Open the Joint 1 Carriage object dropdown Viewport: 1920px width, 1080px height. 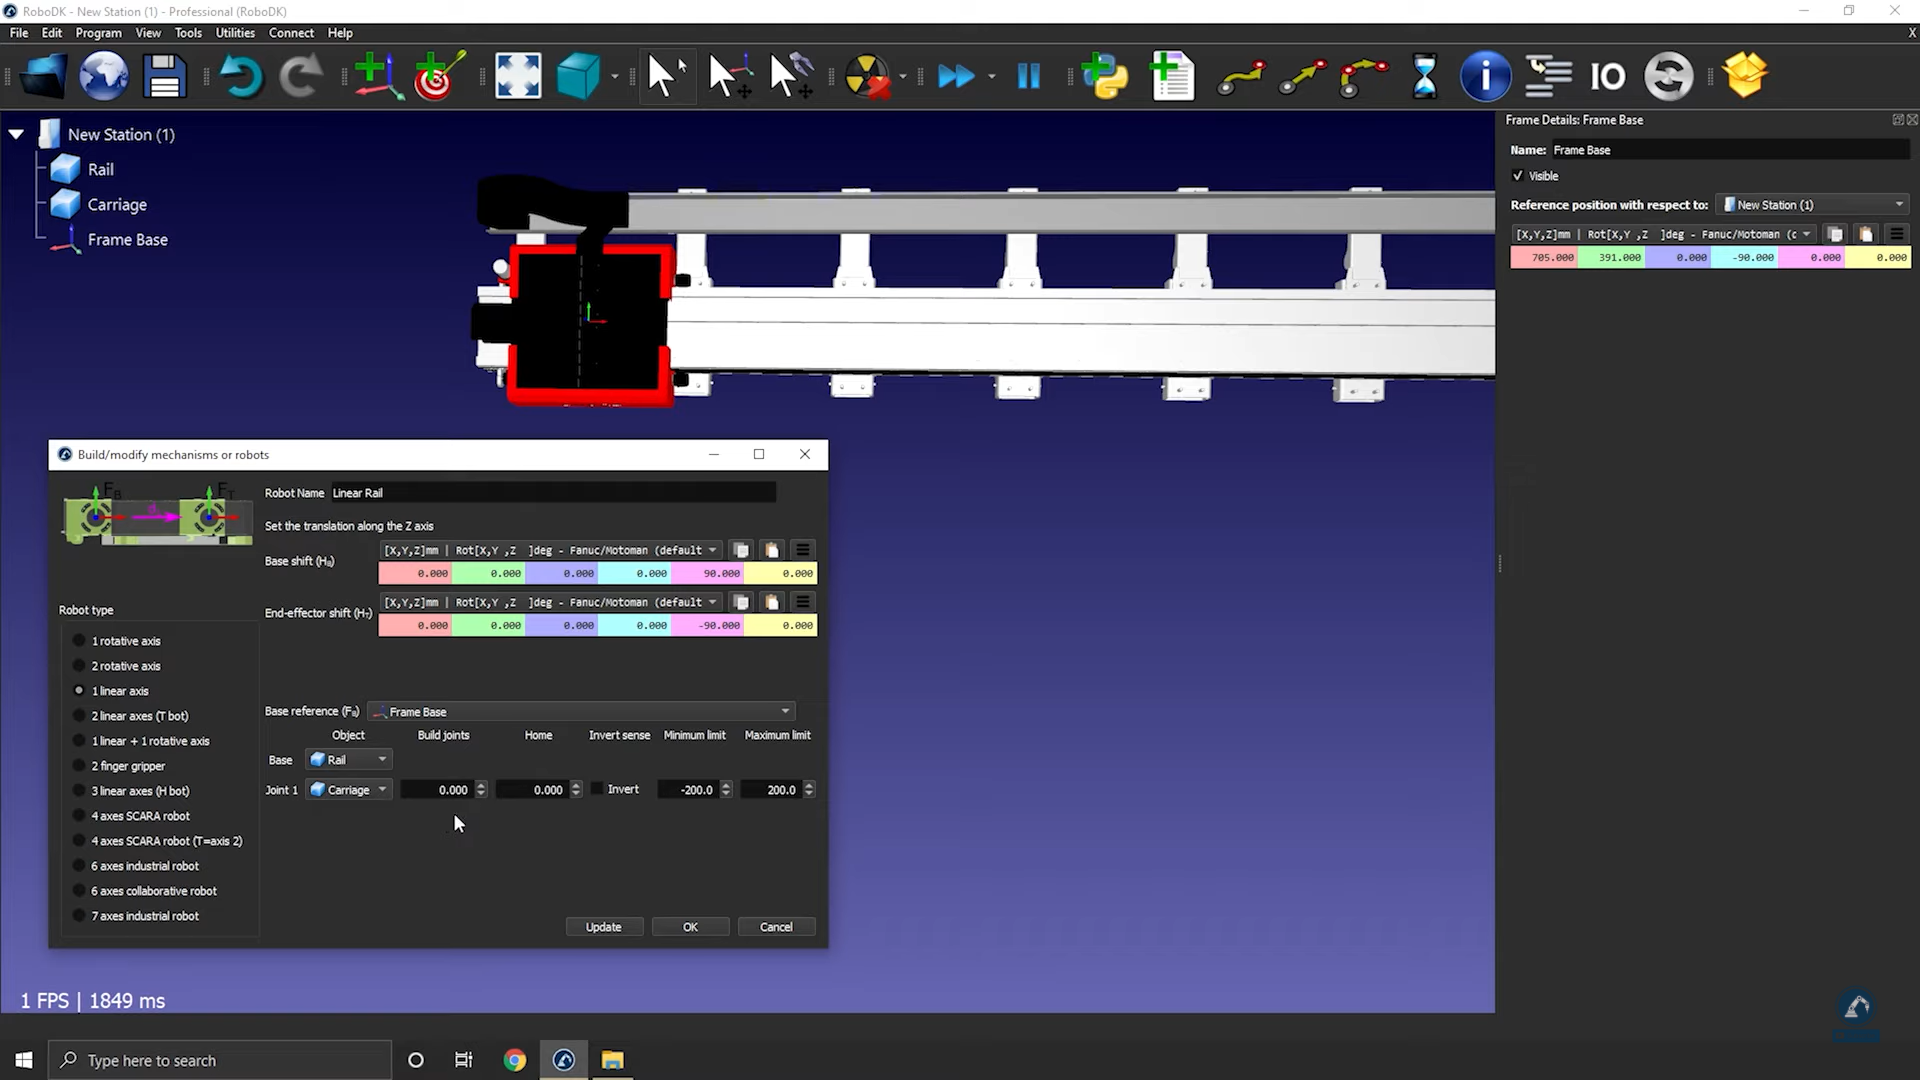tap(348, 790)
